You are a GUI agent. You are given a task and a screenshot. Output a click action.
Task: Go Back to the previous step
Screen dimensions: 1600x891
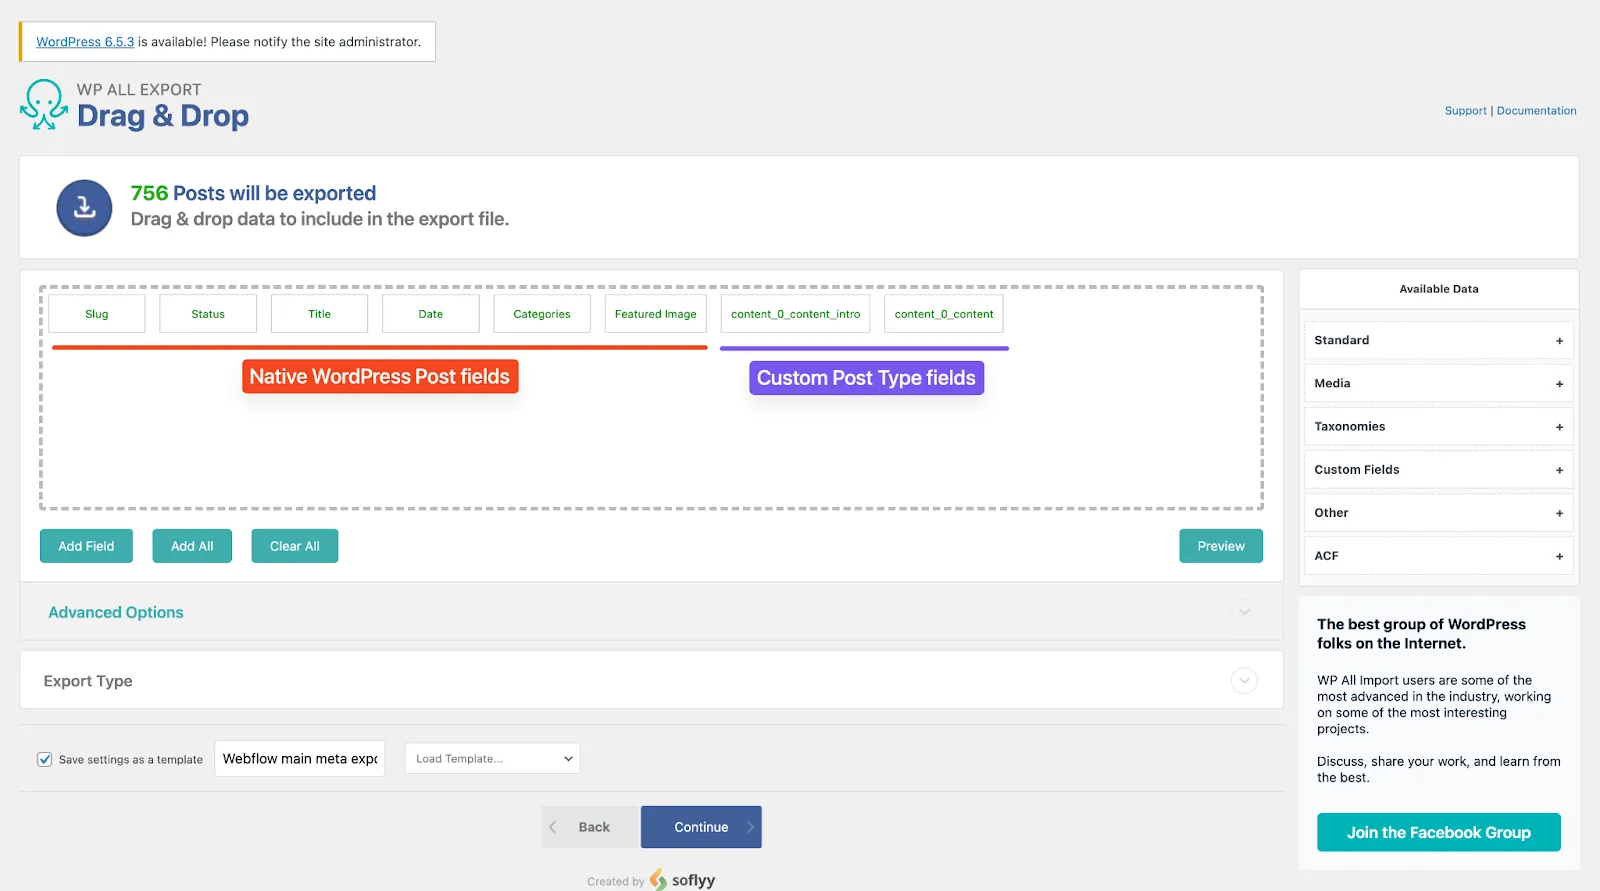(x=589, y=827)
